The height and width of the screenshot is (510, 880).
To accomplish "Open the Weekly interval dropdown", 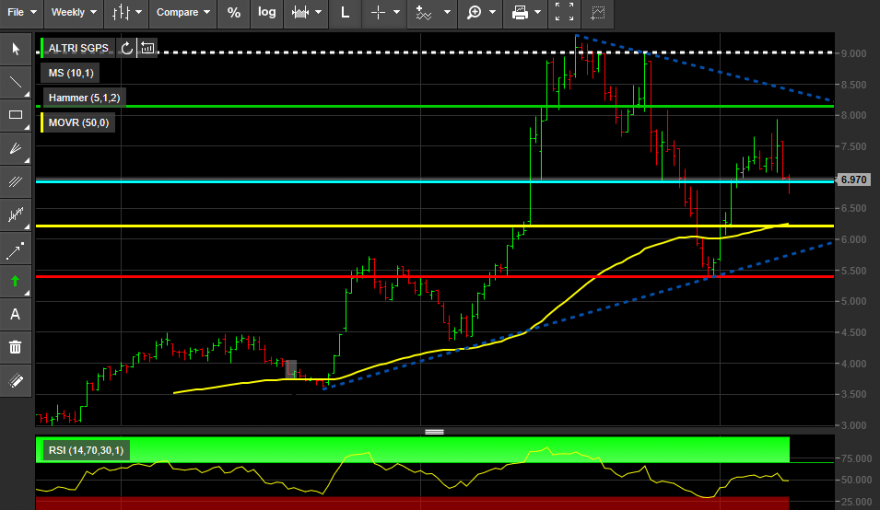I will (74, 12).
